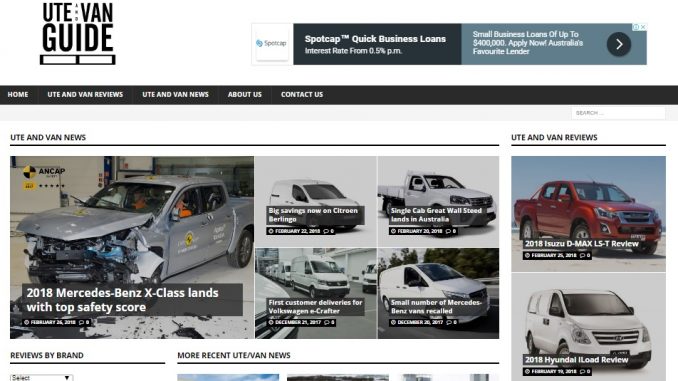Viewport: 678px width, 381px height.
Task: Click the Ute Van Guide logo
Action: click(78, 33)
